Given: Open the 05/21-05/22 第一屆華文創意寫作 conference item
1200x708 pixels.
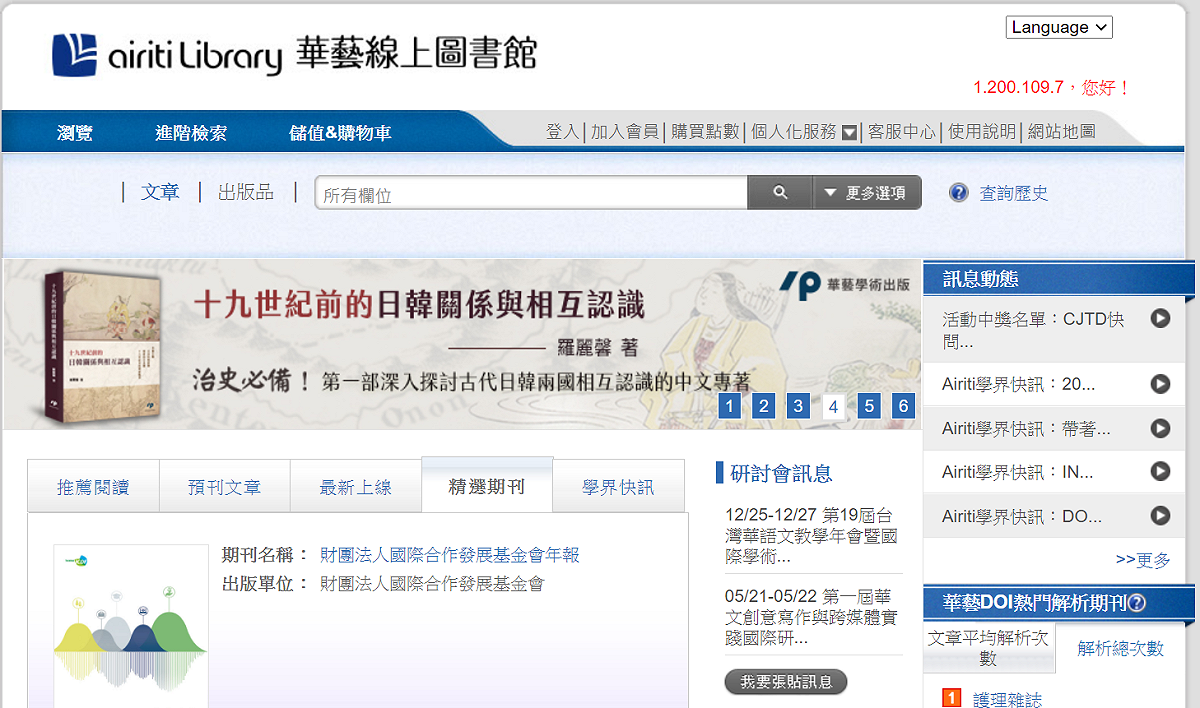Looking at the screenshot, I should coord(811,617).
